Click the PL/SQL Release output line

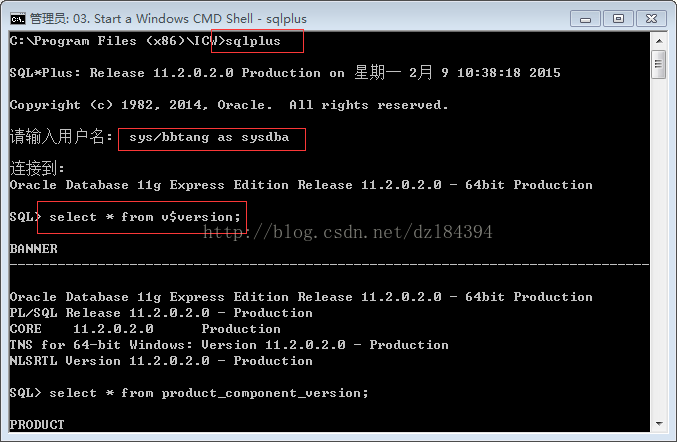click(x=161, y=313)
